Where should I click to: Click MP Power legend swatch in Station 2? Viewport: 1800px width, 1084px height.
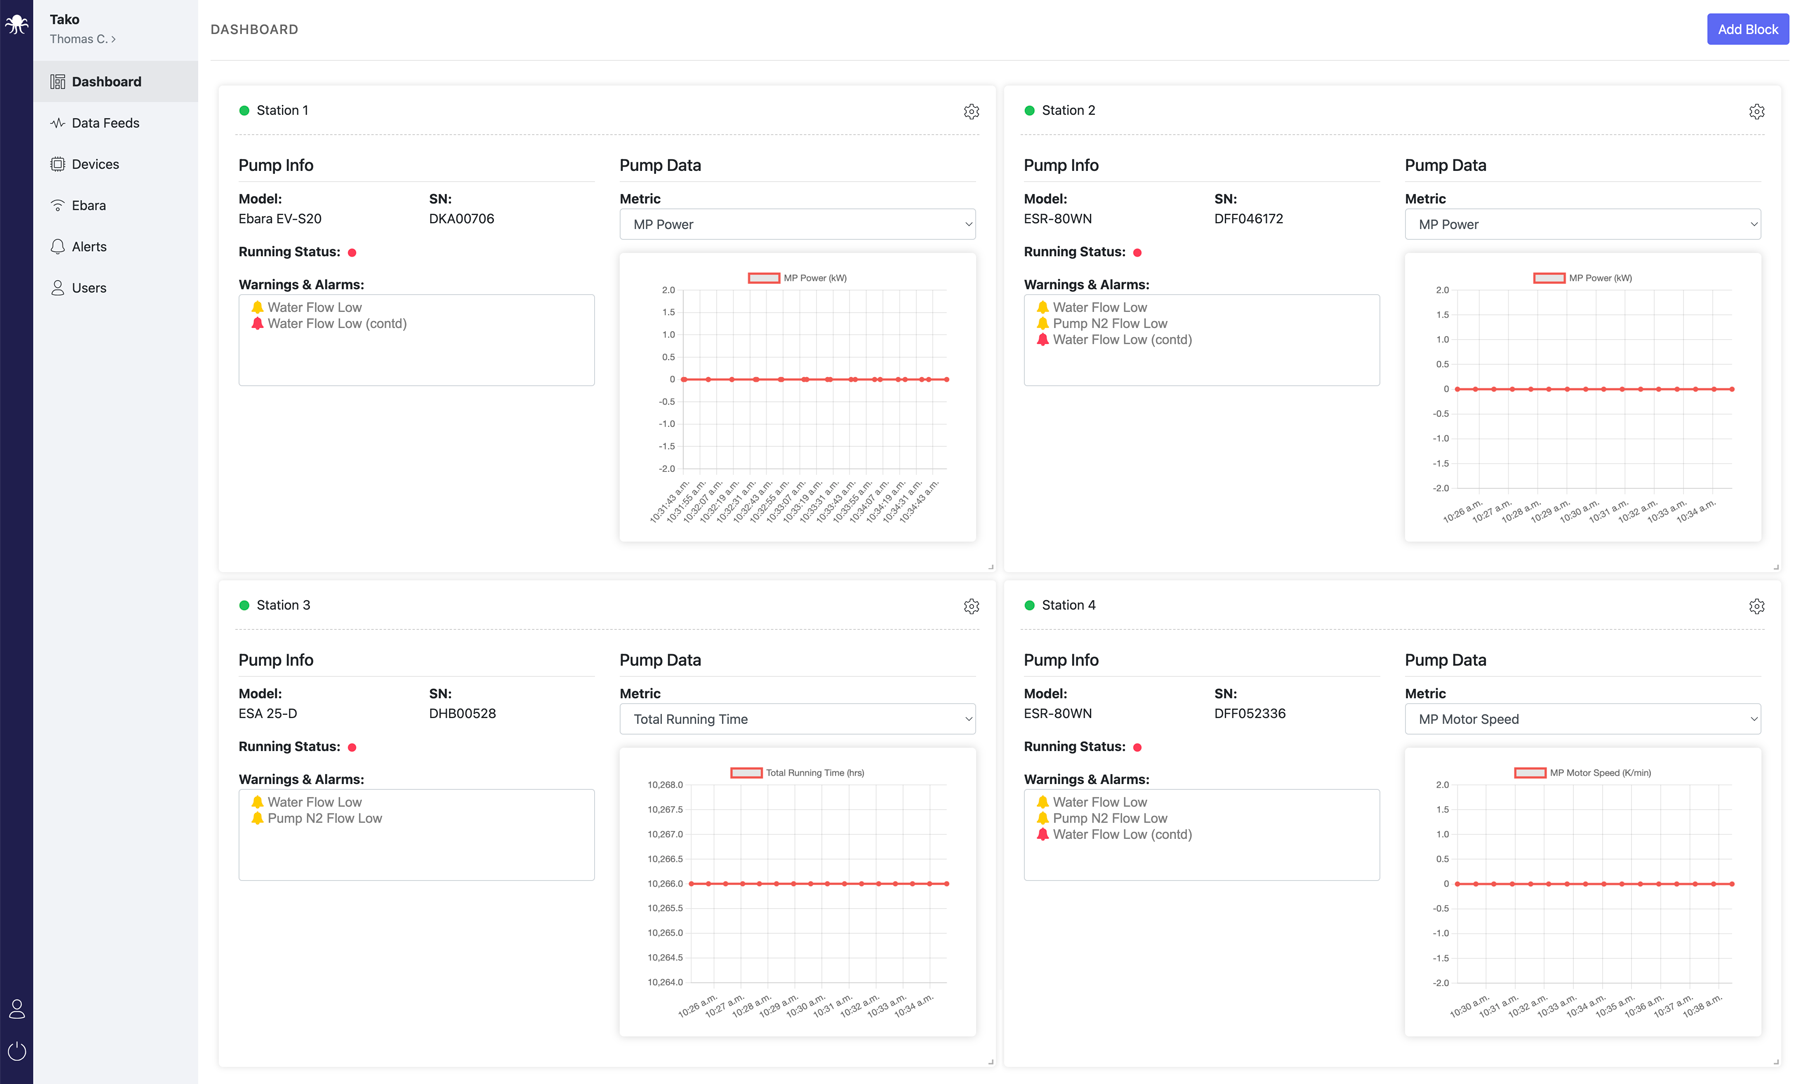(x=1549, y=278)
